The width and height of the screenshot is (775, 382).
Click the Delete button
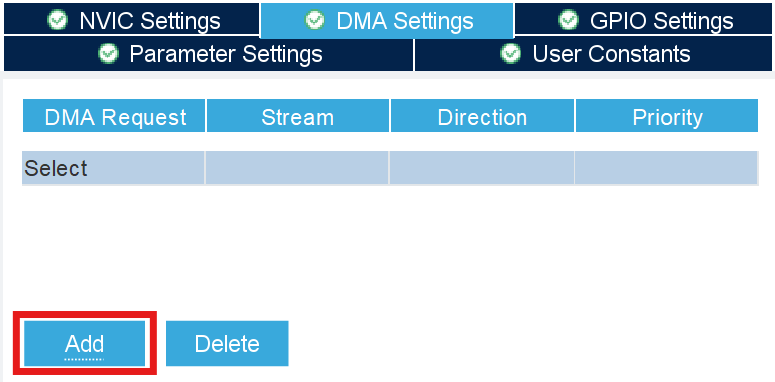click(227, 343)
